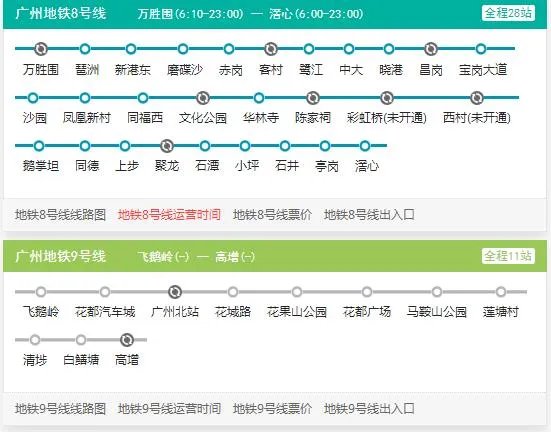Click the 全程11站 badge
This screenshot has height=432, width=551.
tap(508, 256)
